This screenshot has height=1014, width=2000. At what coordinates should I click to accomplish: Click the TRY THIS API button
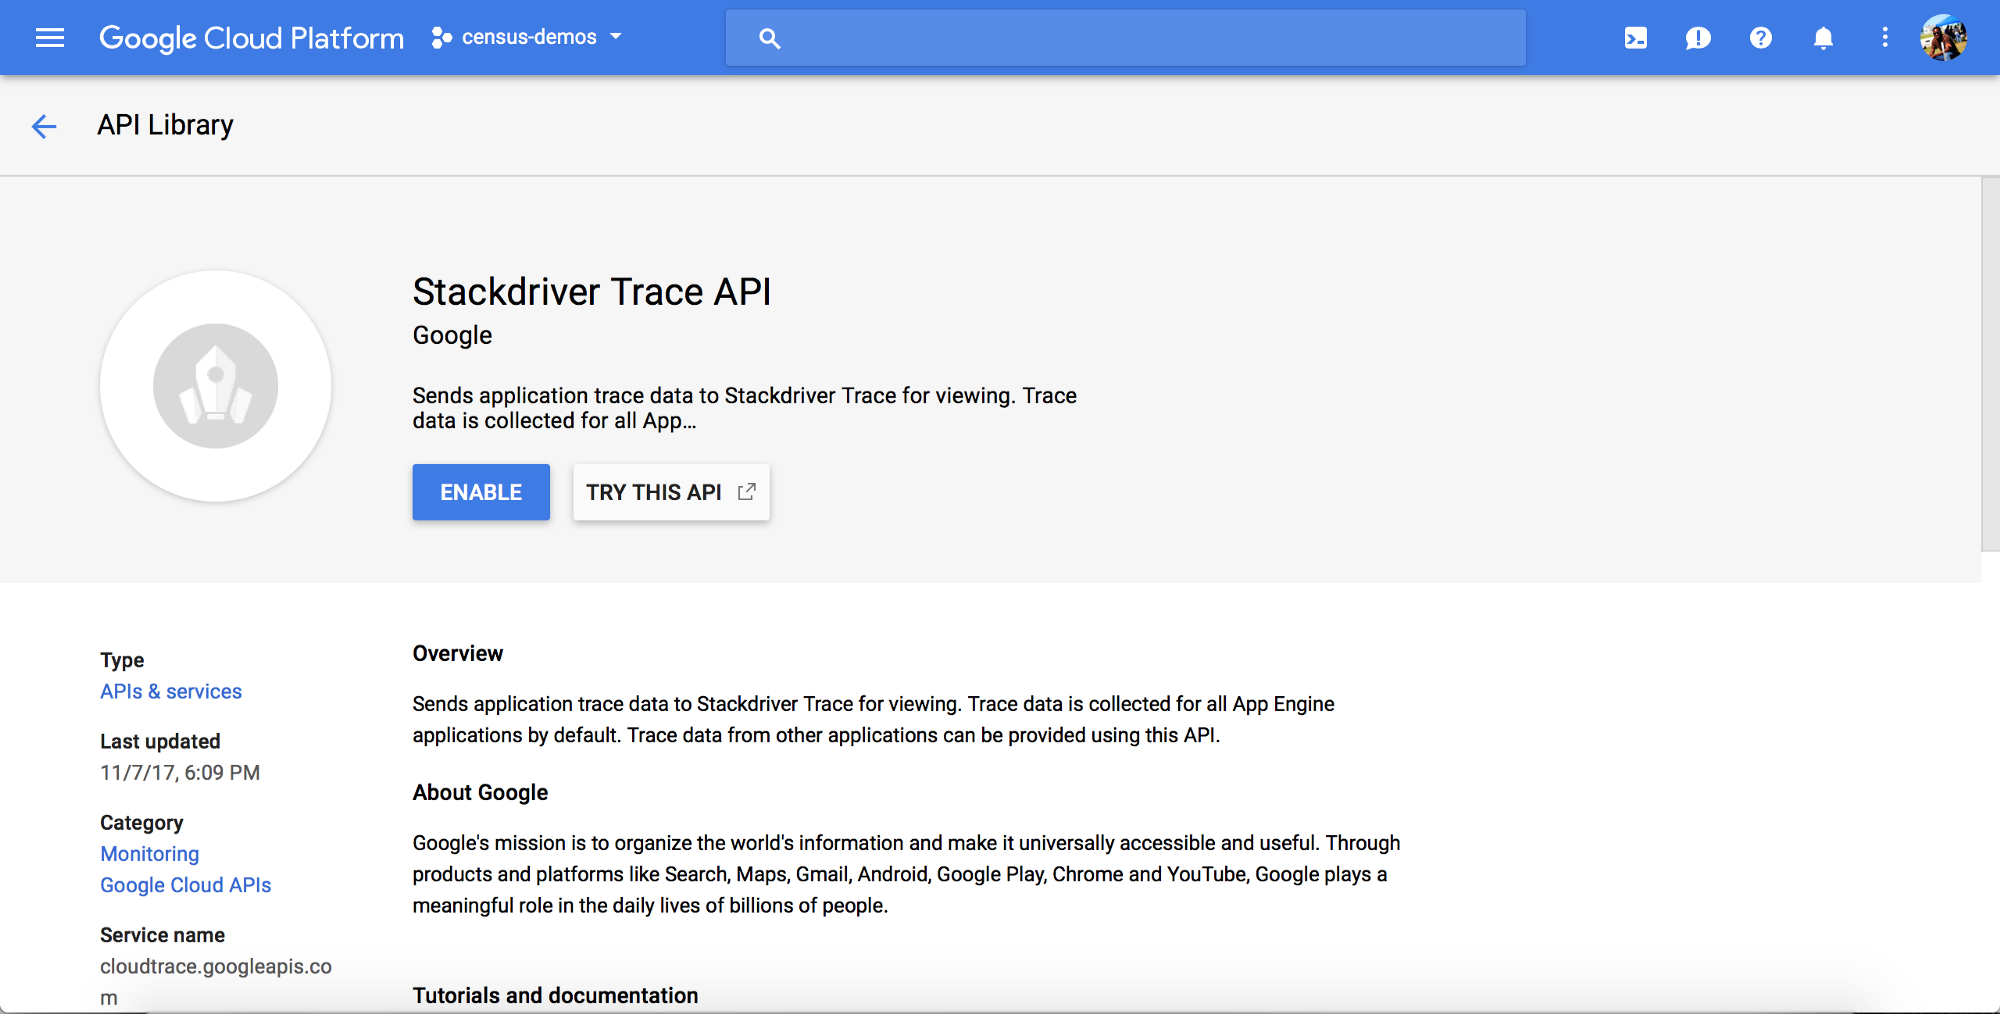[671, 492]
